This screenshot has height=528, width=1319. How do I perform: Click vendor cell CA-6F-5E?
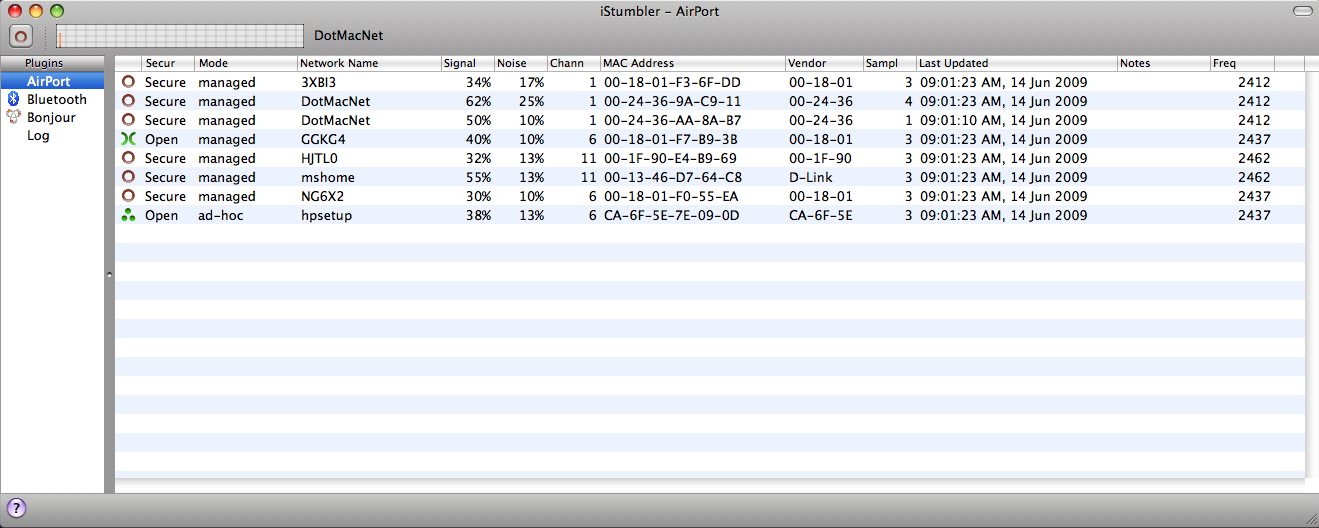tap(820, 215)
